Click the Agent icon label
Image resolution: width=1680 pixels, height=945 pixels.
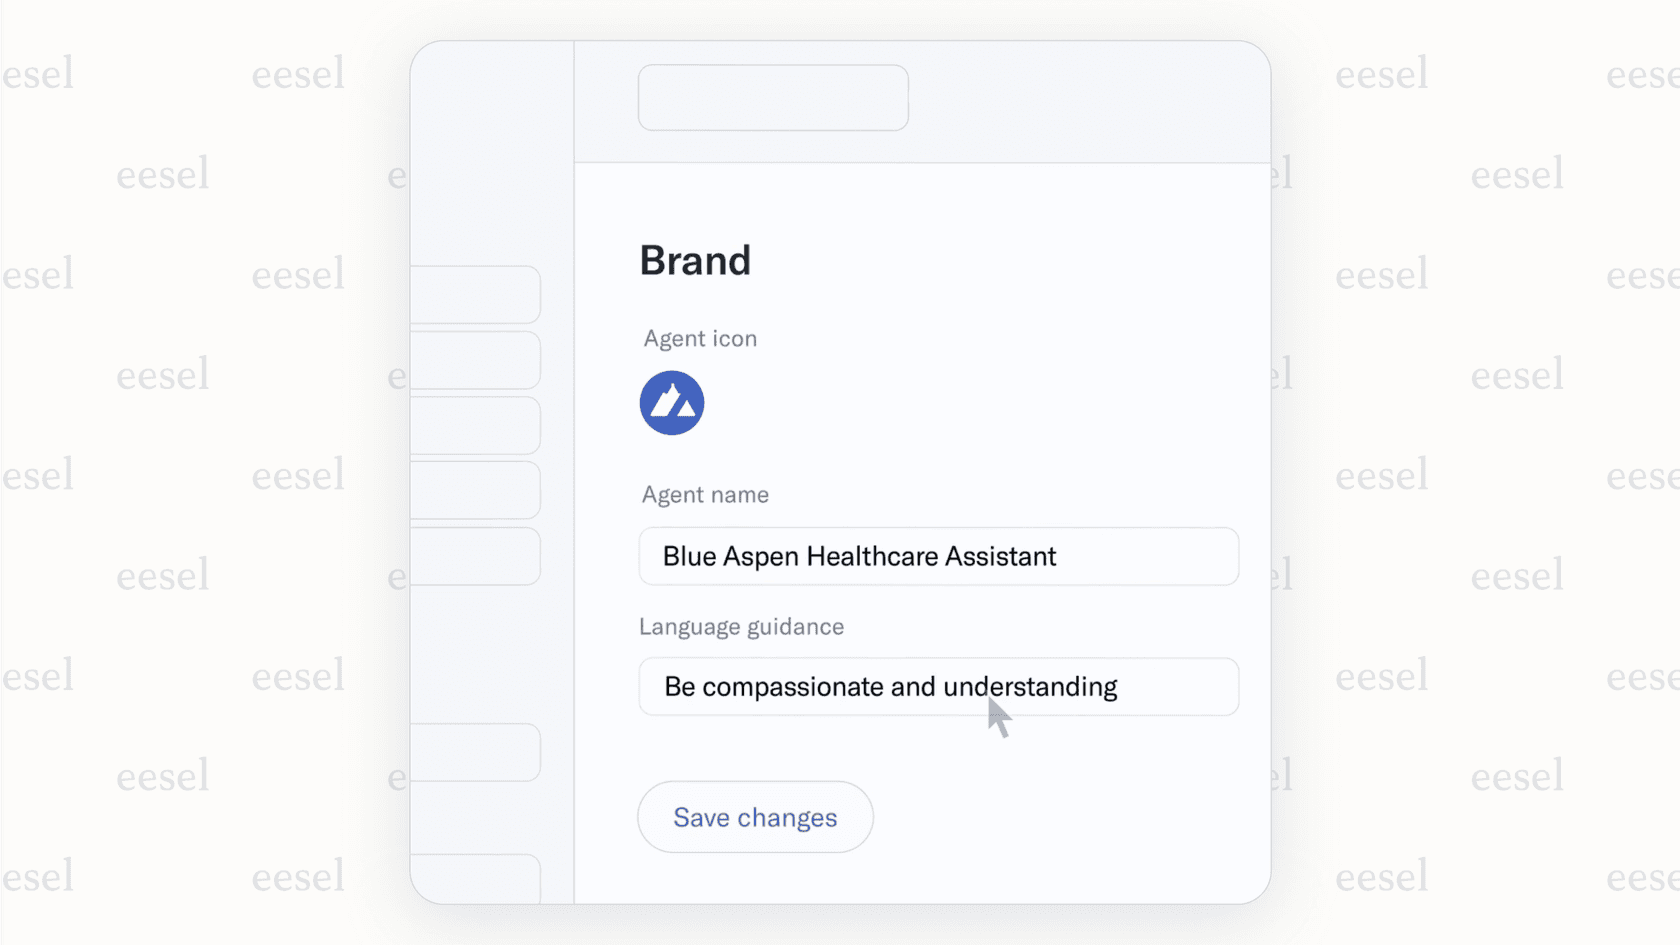click(x=699, y=338)
